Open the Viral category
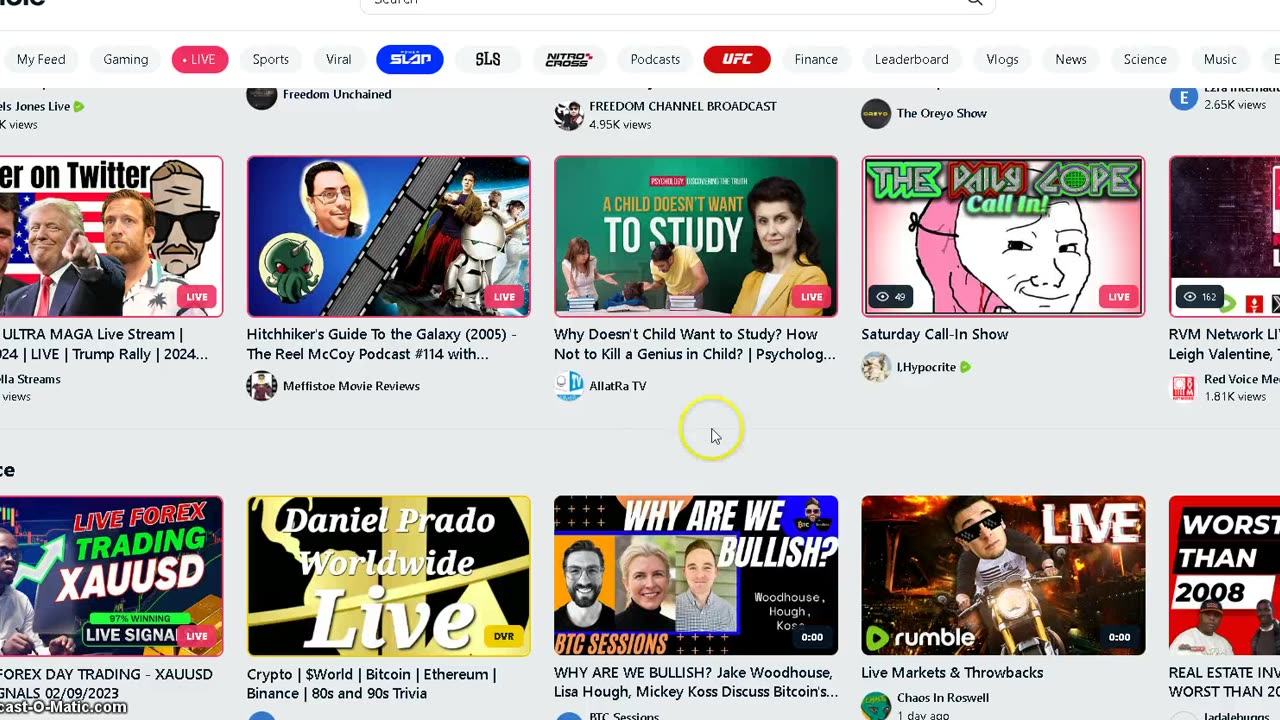The width and height of the screenshot is (1280, 720). pyautogui.click(x=339, y=59)
